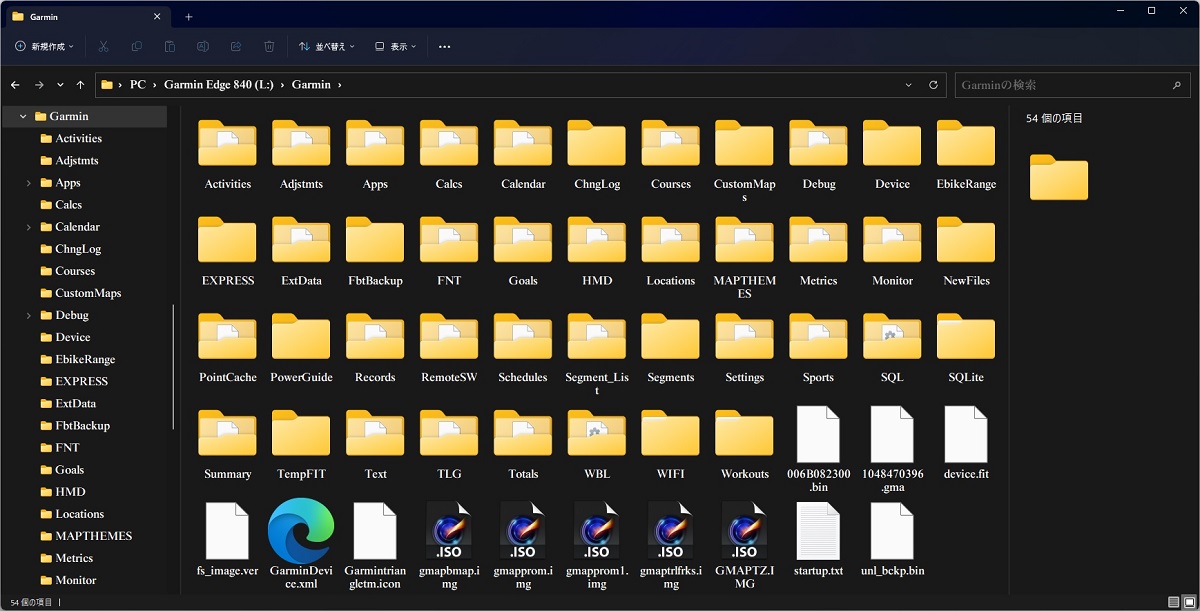Switch to details view in status bar
Image resolution: width=1200 pixels, height=611 pixels.
[1172, 602]
